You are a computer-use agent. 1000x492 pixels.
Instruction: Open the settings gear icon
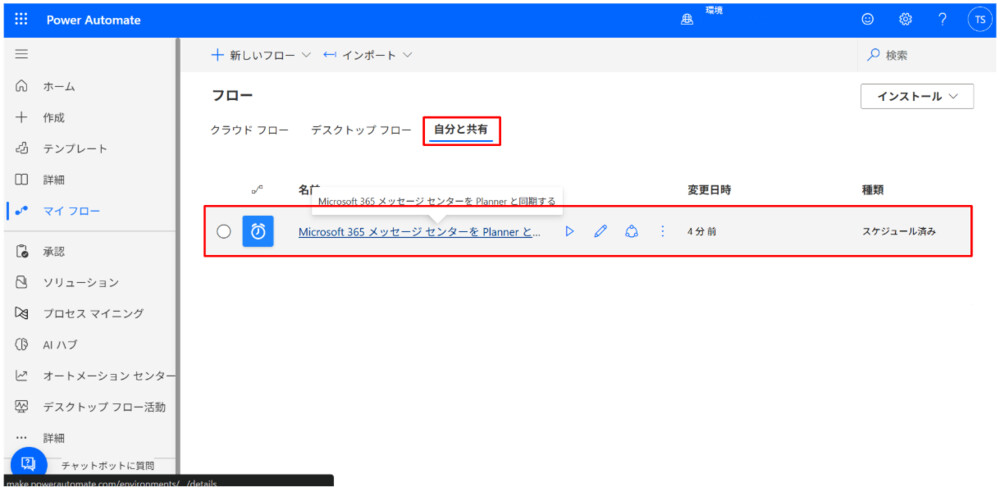coord(905,20)
